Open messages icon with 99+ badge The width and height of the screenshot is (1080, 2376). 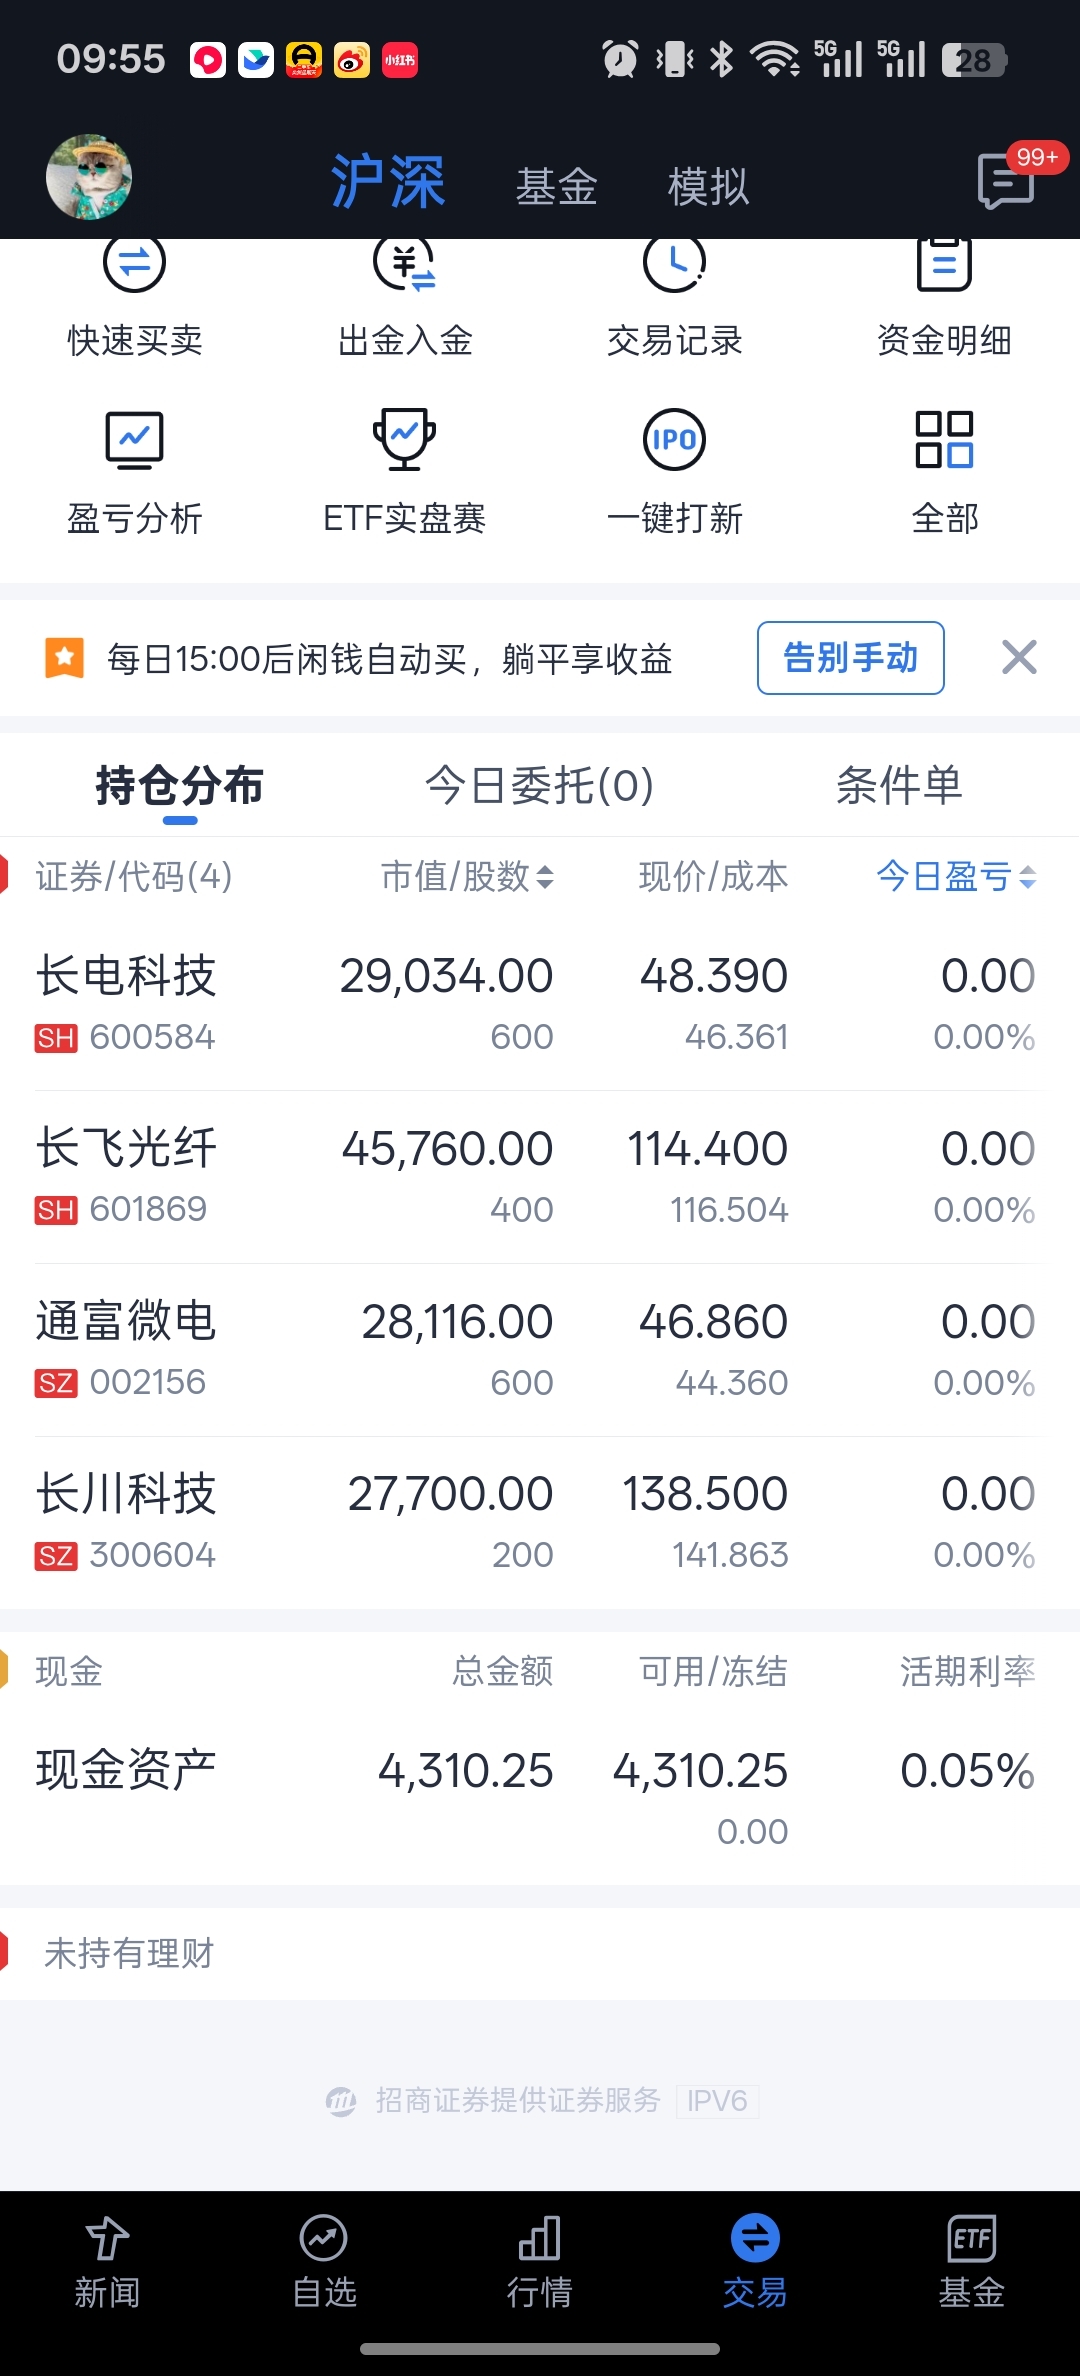(1006, 181)
